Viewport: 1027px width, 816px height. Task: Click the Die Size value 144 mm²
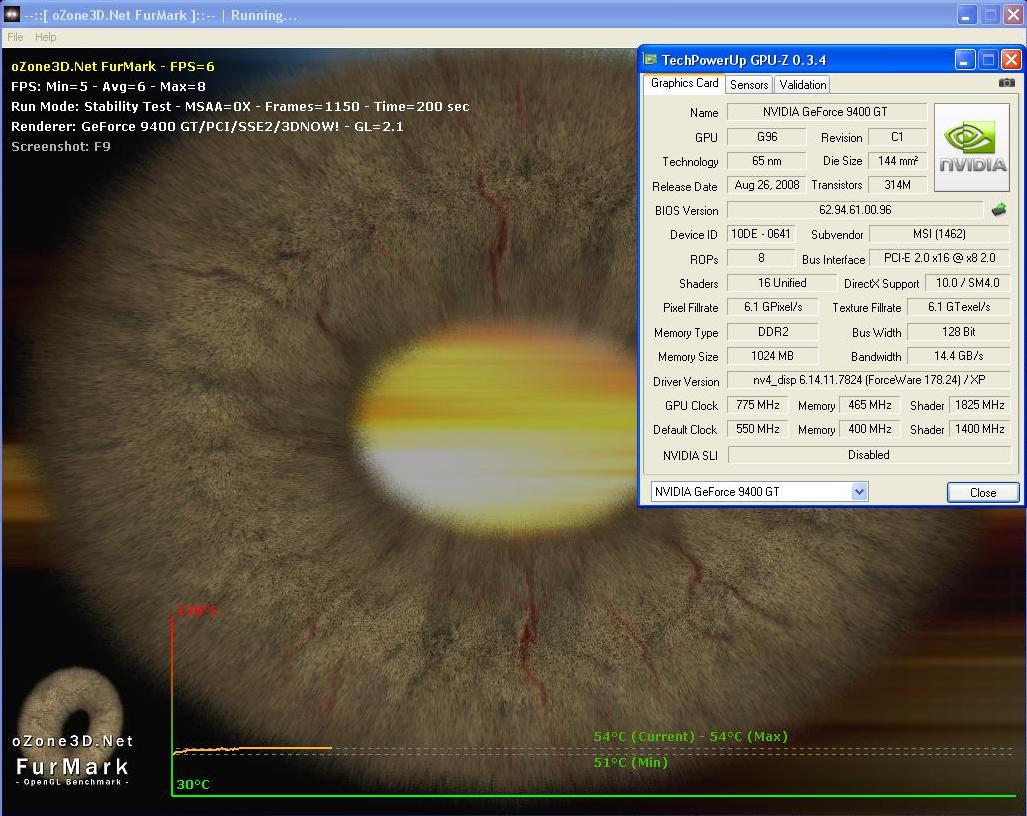[897, 161]
